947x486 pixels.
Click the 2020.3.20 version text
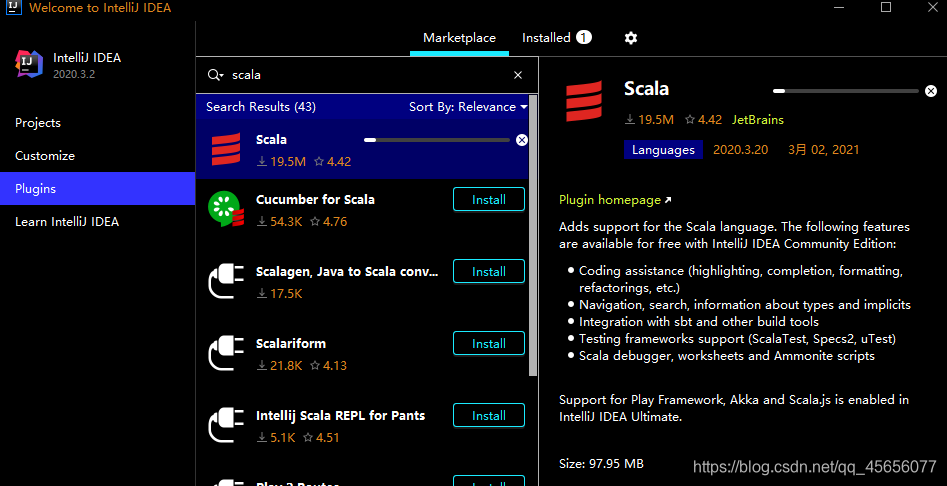(740, 150)
